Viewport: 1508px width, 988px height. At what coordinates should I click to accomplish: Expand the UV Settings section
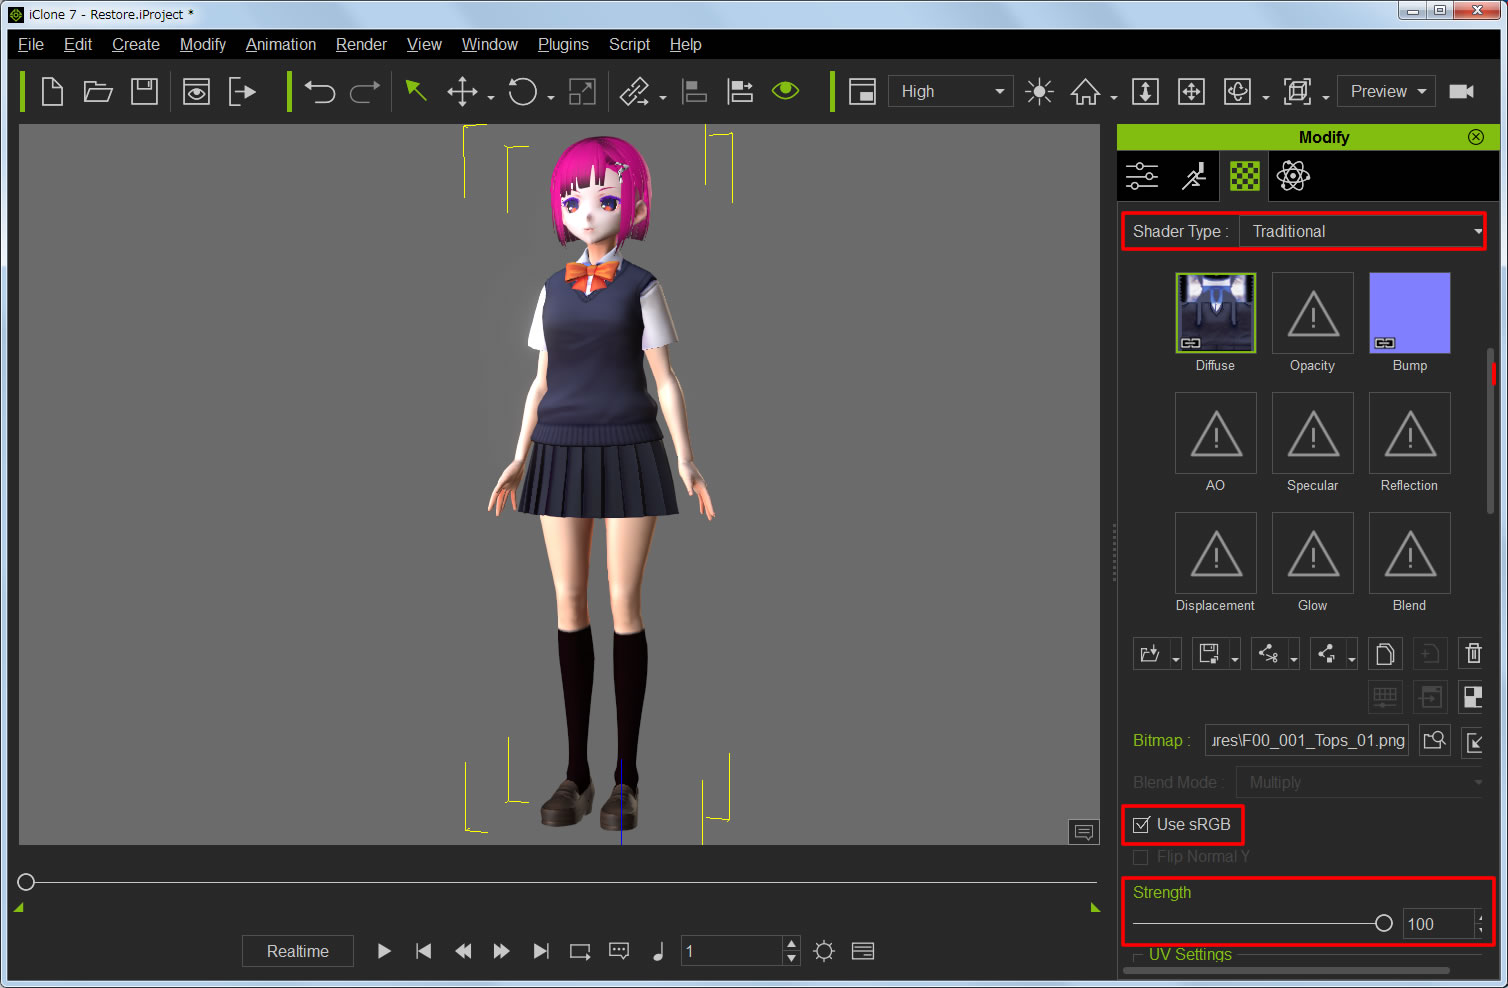point(1190,955)
